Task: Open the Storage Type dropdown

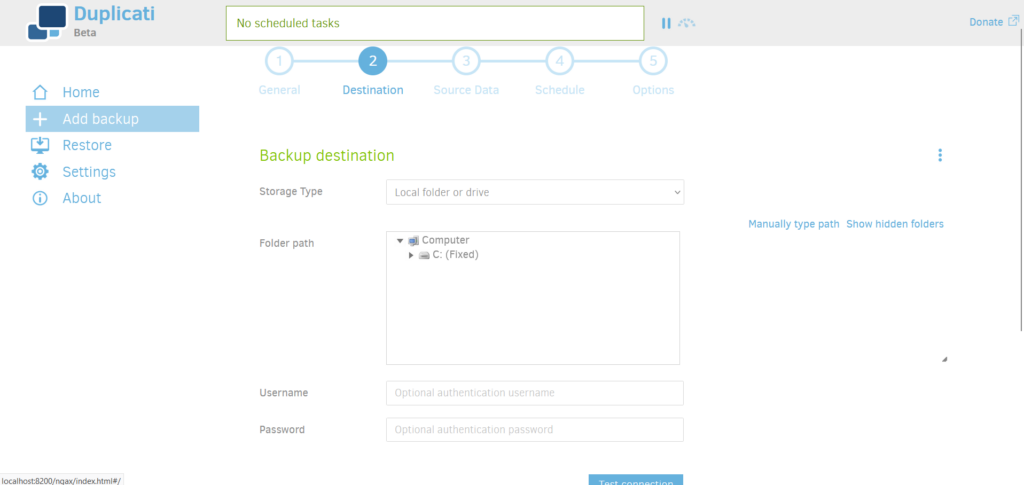Action: click(x=534, y=192)
